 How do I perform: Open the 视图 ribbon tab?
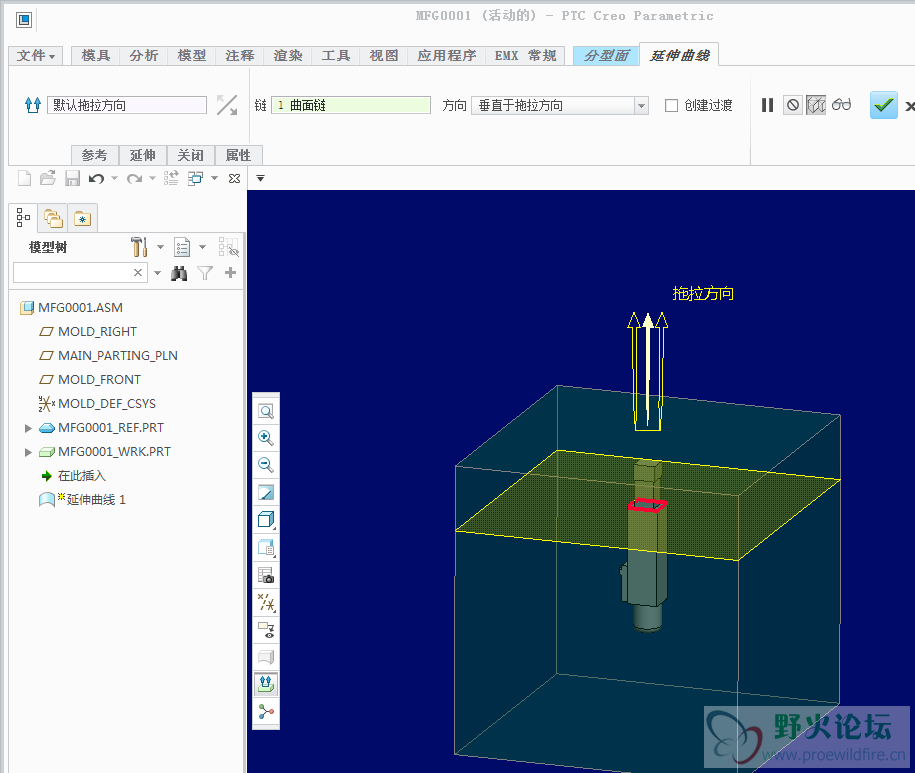click(383, 55)
